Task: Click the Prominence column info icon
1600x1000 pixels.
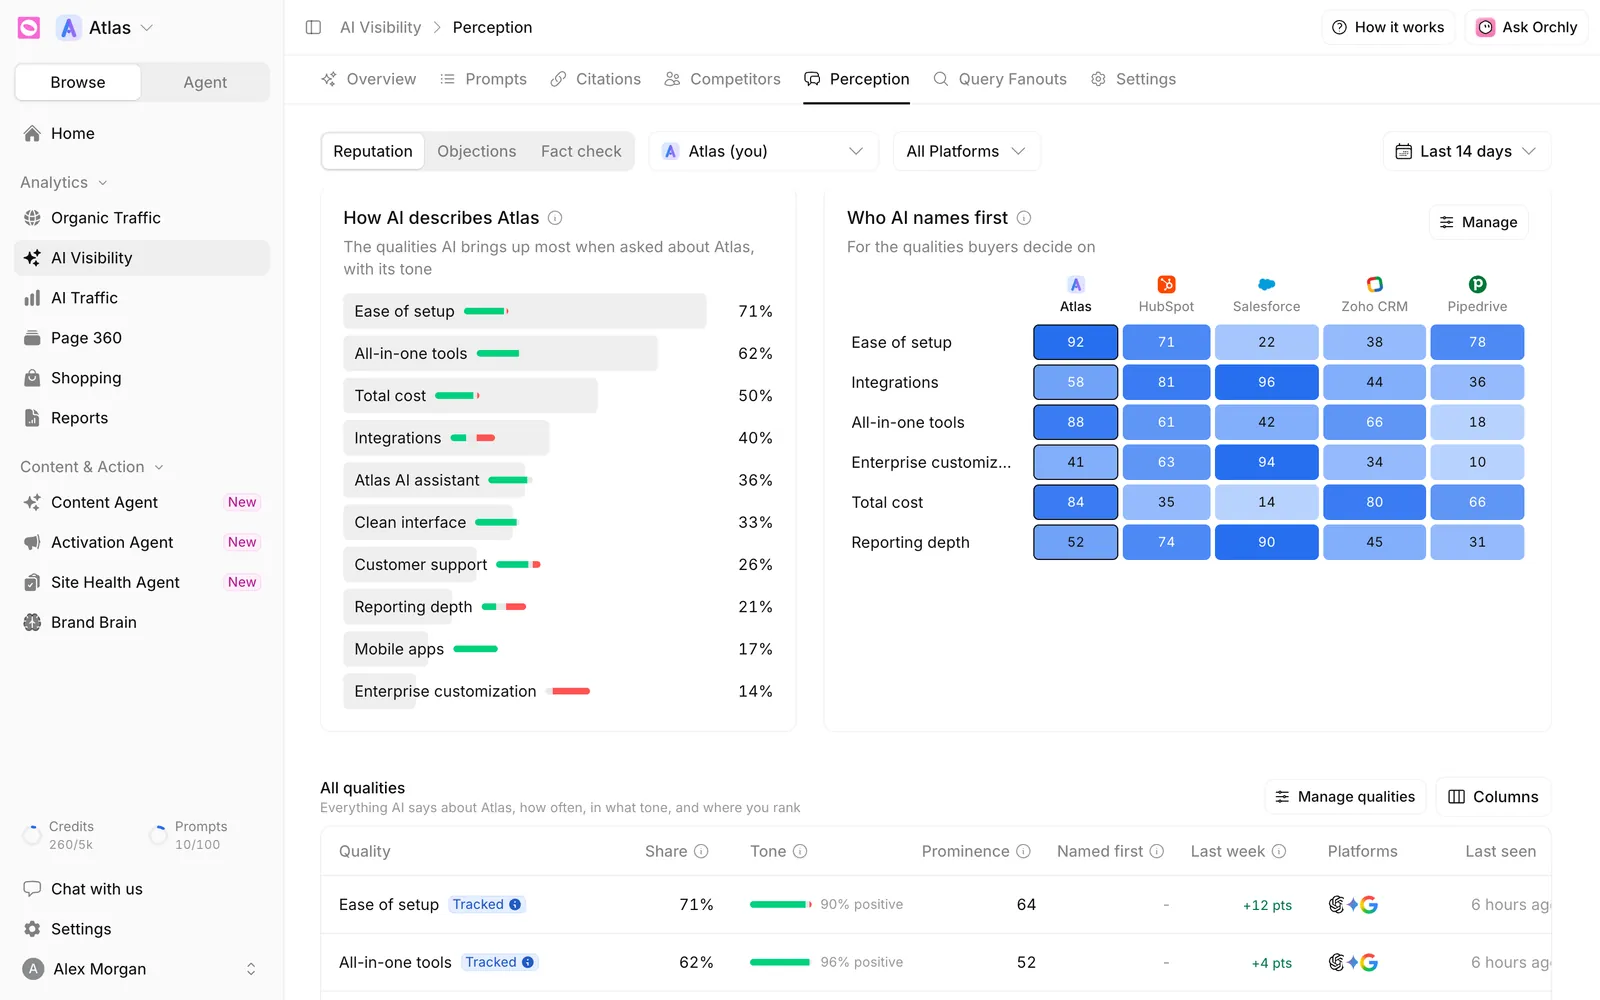Action: point(1023,851)
